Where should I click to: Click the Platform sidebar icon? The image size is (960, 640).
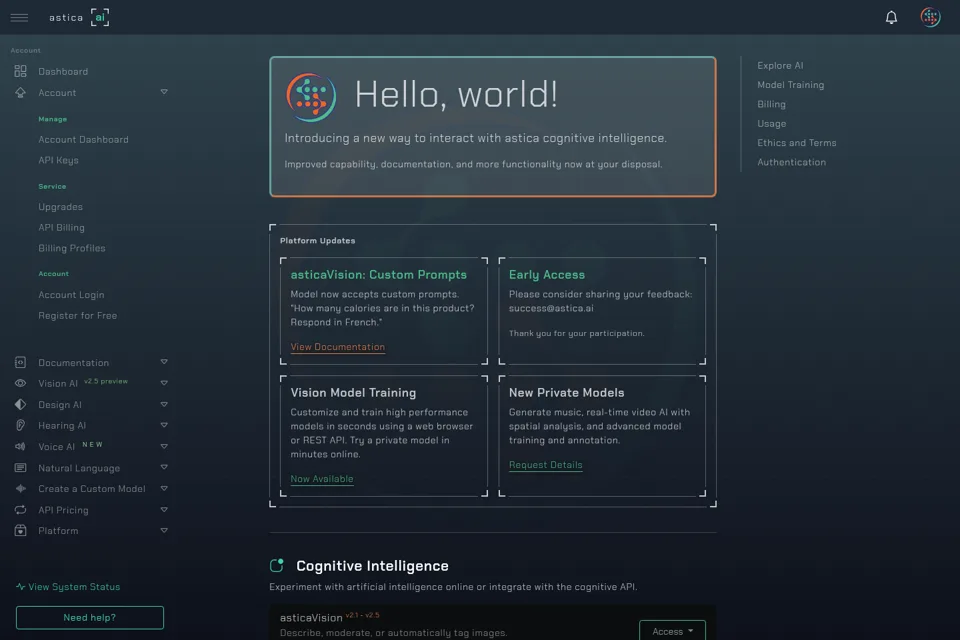pos(20,530)
